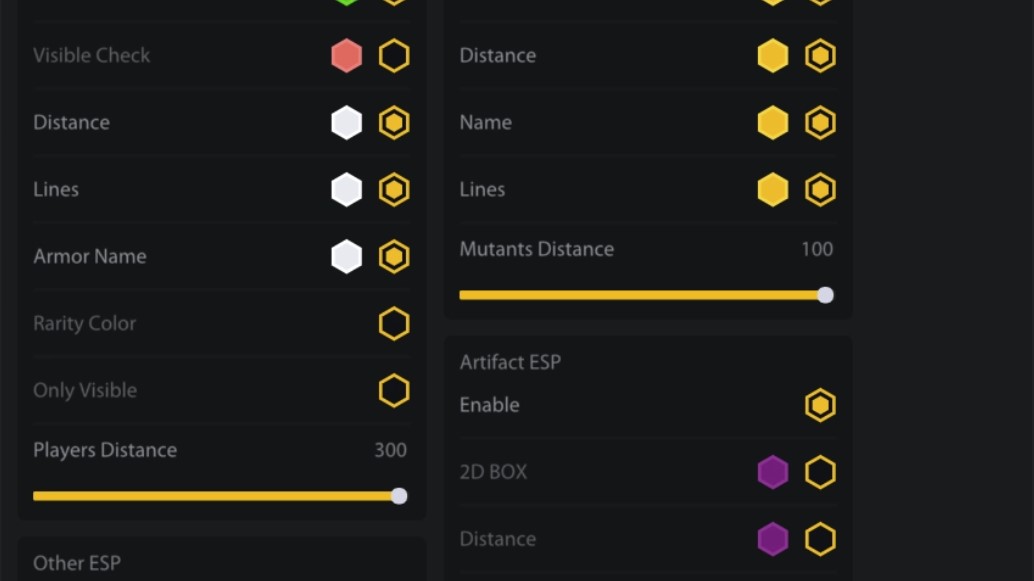Toggle Artifact ESP Enable hexagon
The image size is (1034, 581).
click(x=820, y=405)
